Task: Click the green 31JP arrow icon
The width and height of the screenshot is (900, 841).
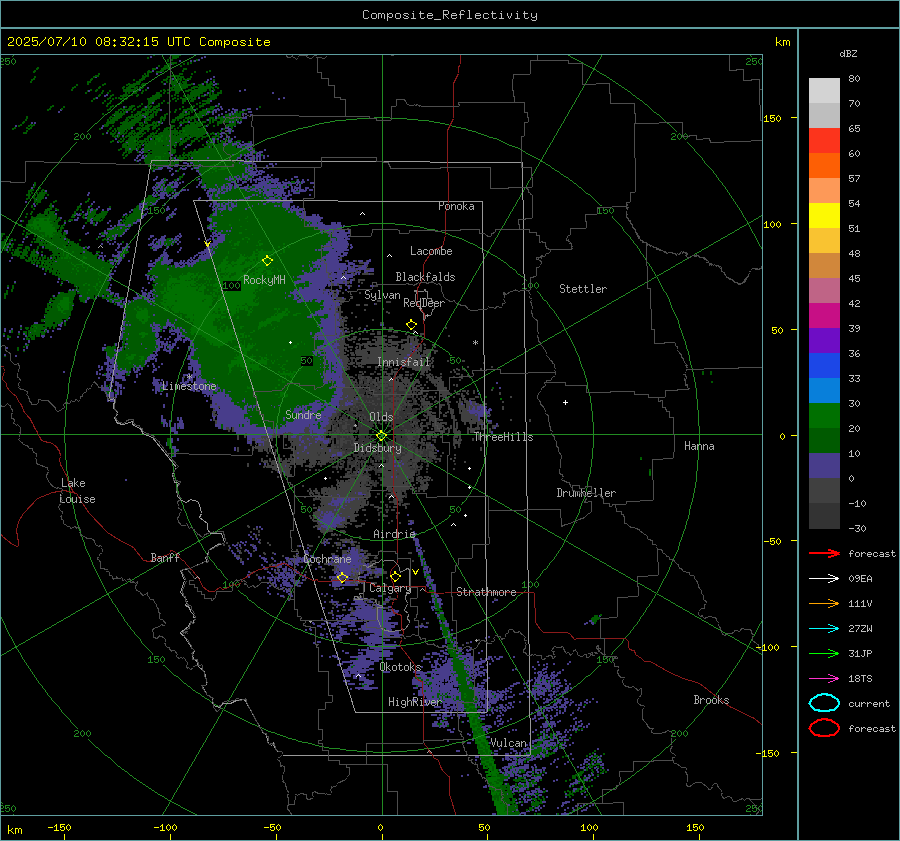Action: pos(824,653)
